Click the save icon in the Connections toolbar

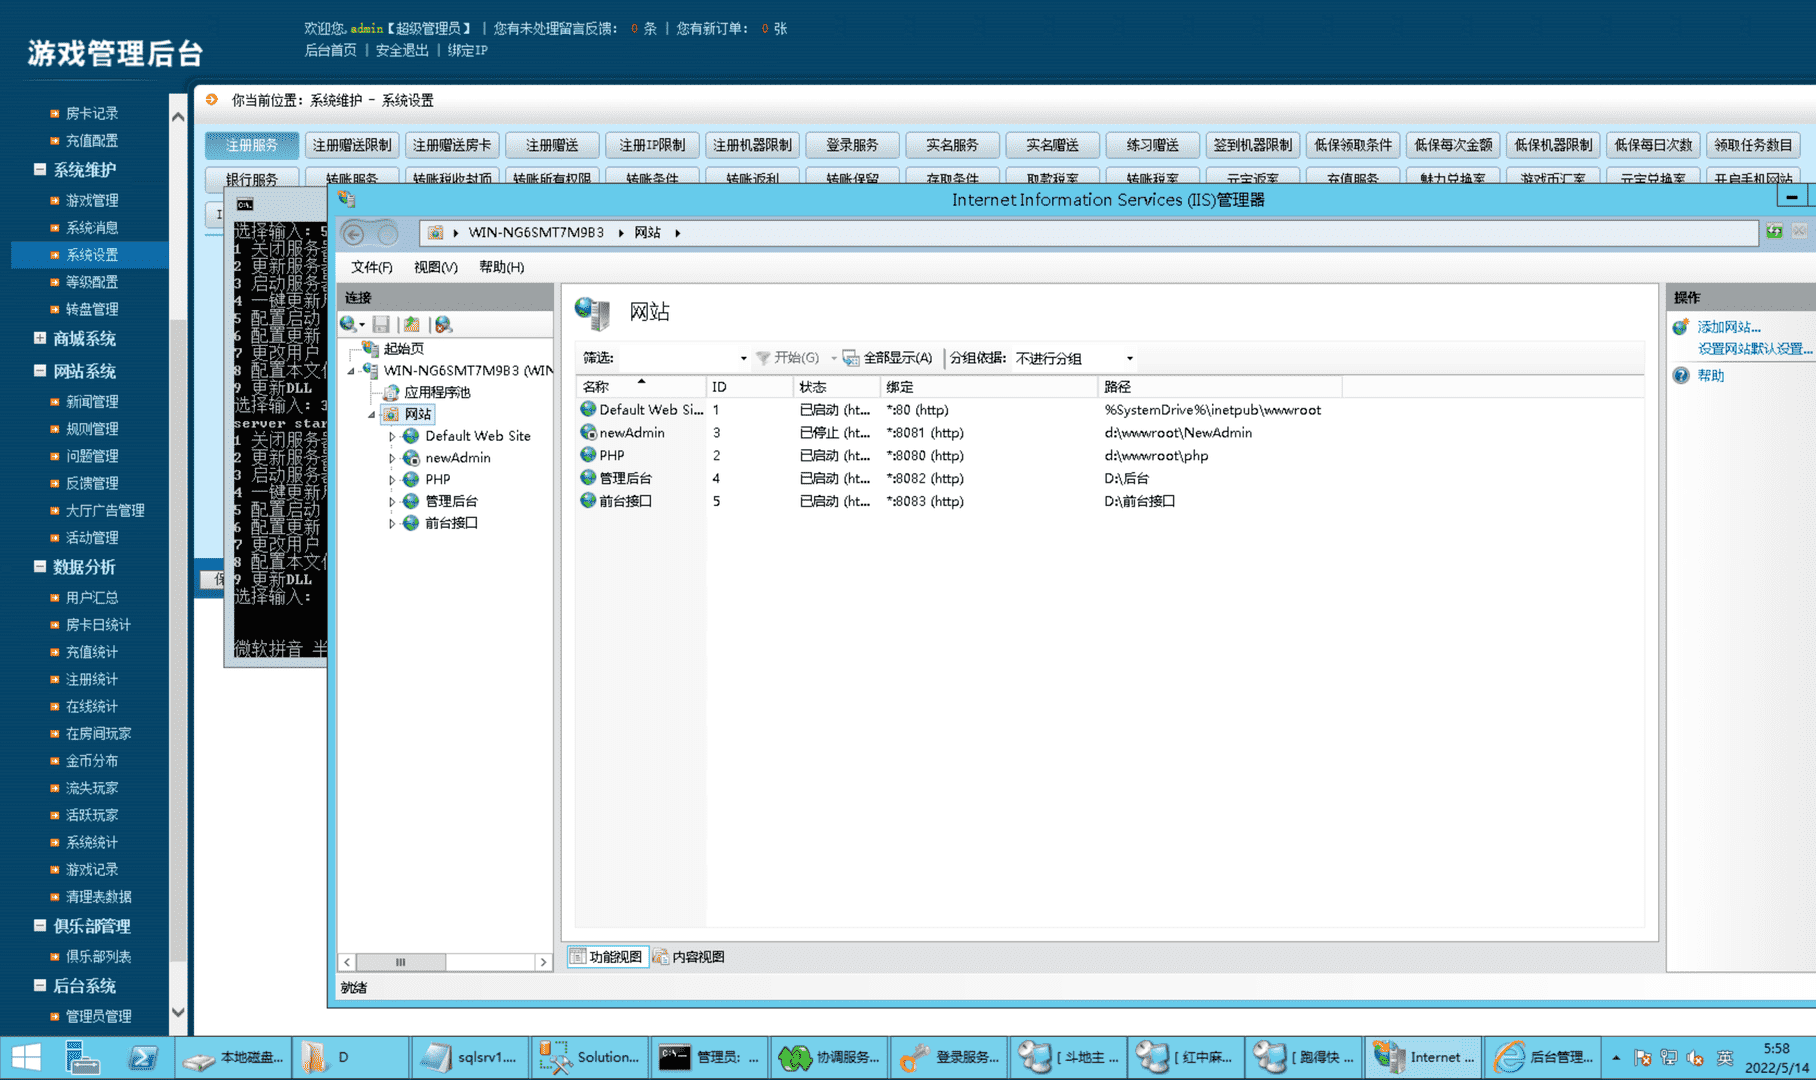click(381, 324)
